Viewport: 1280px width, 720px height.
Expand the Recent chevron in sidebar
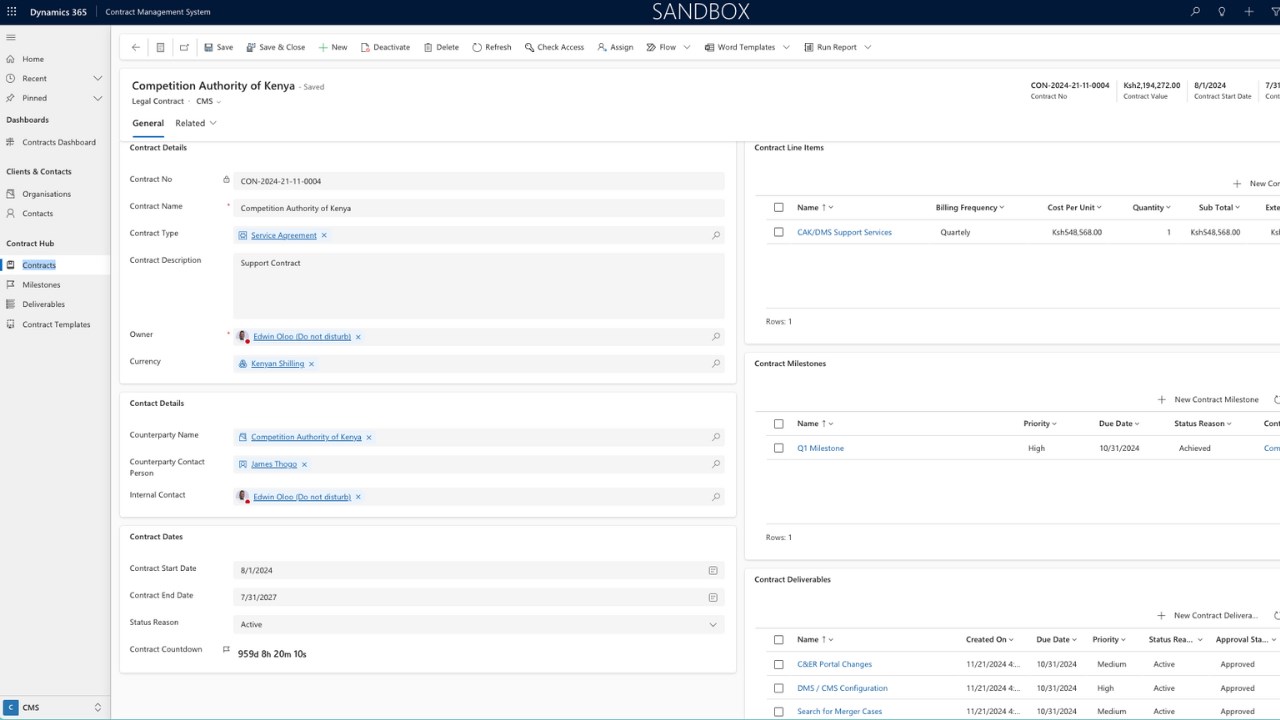98,78
